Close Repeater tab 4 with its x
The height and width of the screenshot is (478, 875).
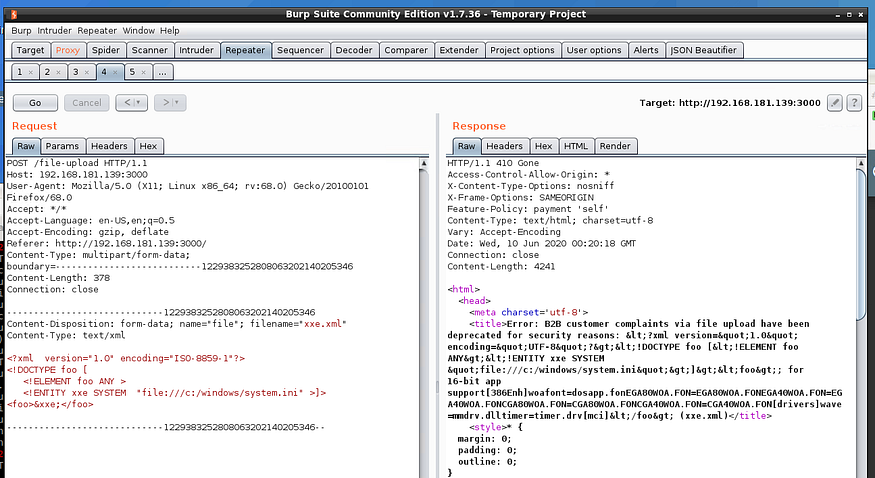pyautogui.click(x=115, y=72)
